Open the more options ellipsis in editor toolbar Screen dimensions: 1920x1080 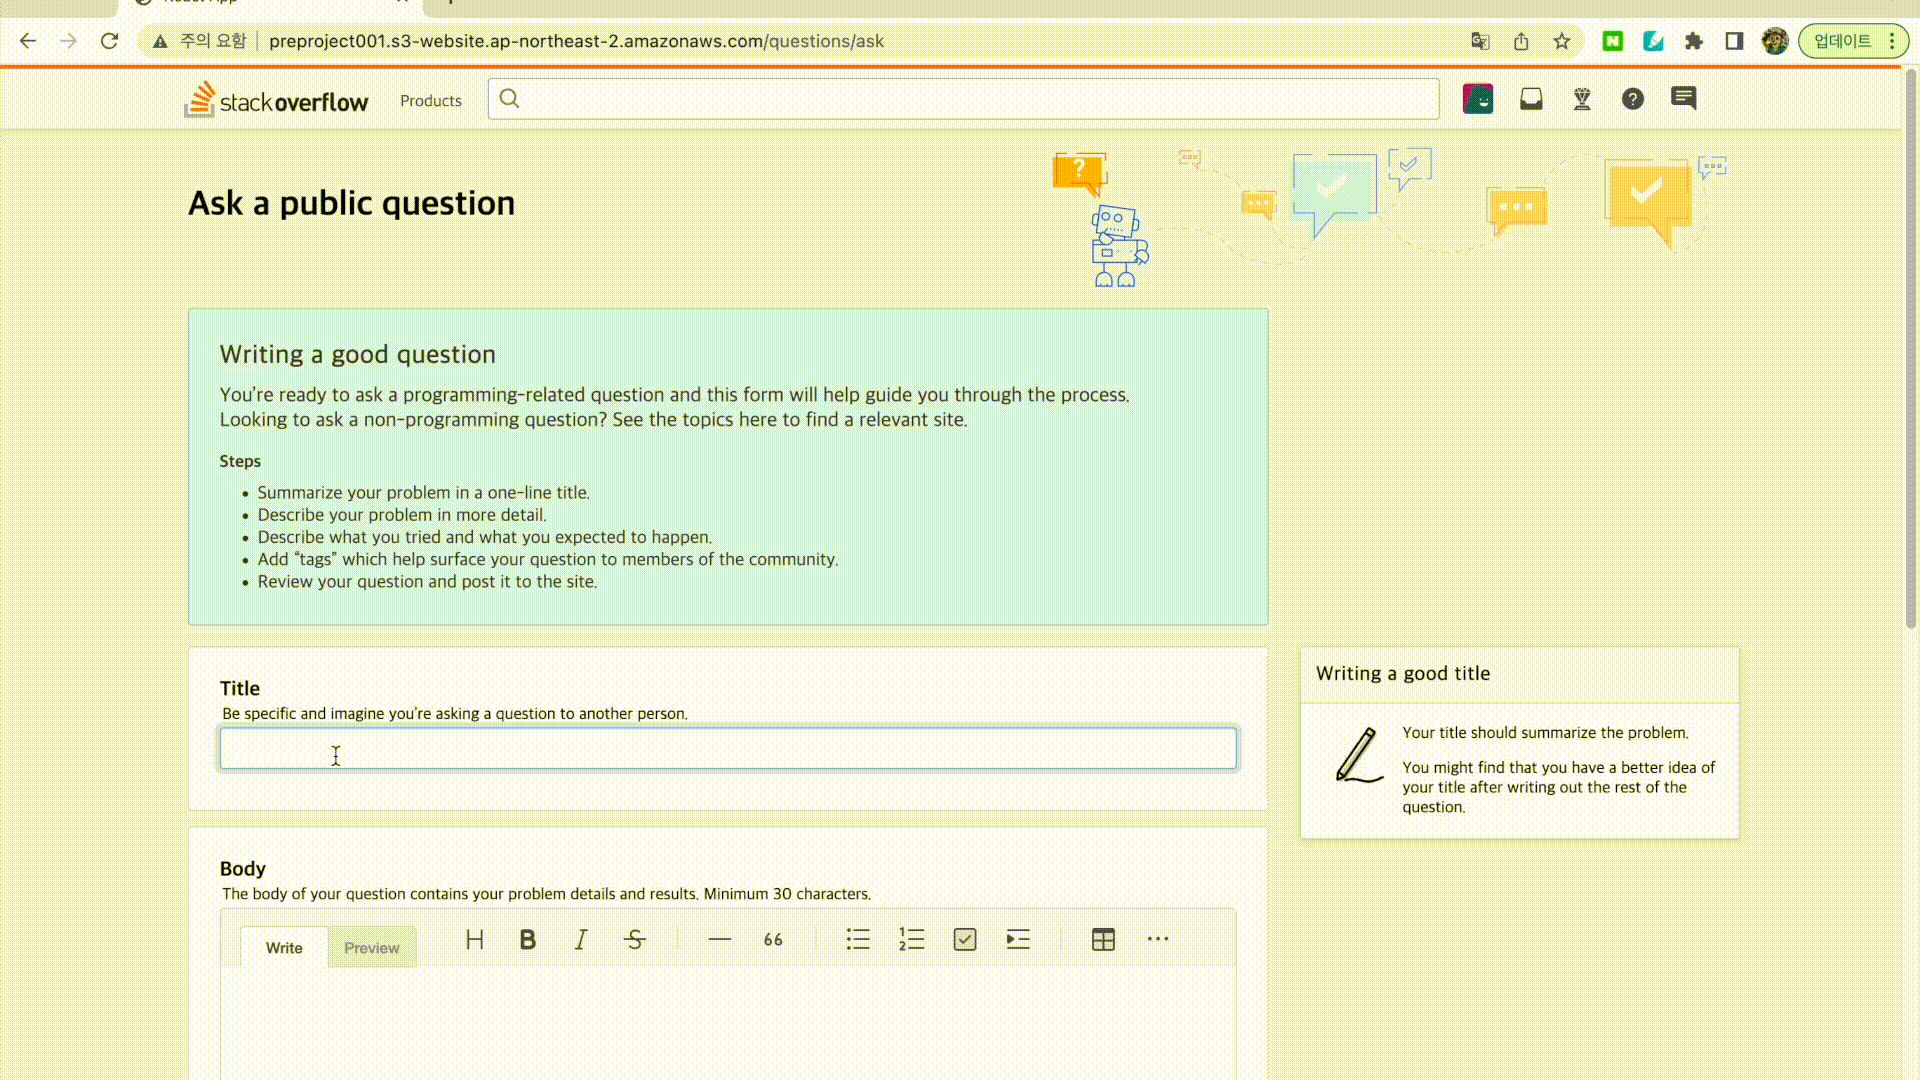coord(1158,939)
